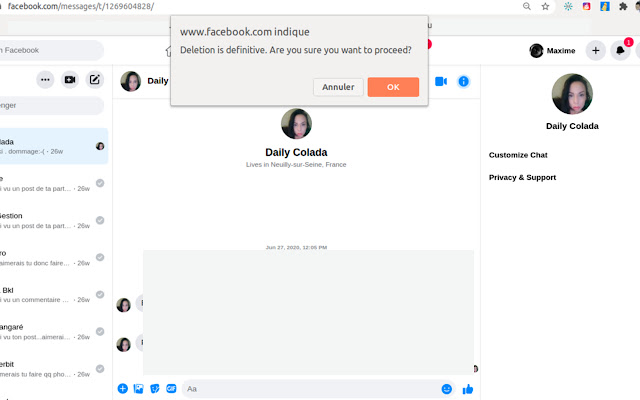
Task: Start a video call with Daily Colada
Action: pos(441,82)
